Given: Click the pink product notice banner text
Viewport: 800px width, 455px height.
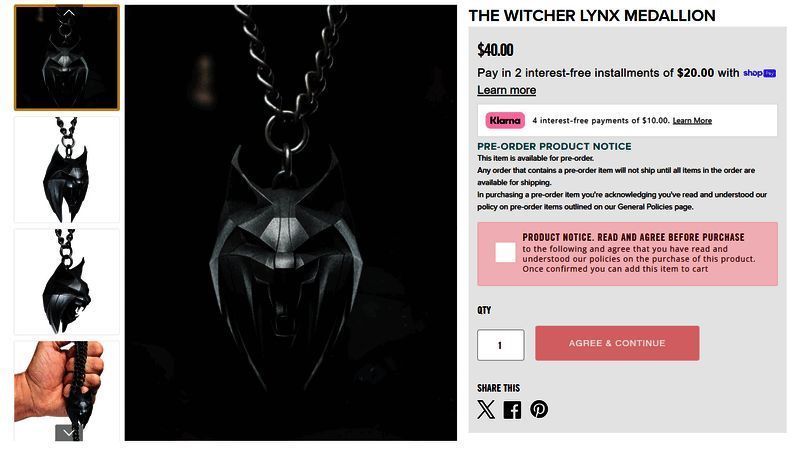Looking at the screenshot, I should click(638, 254).
